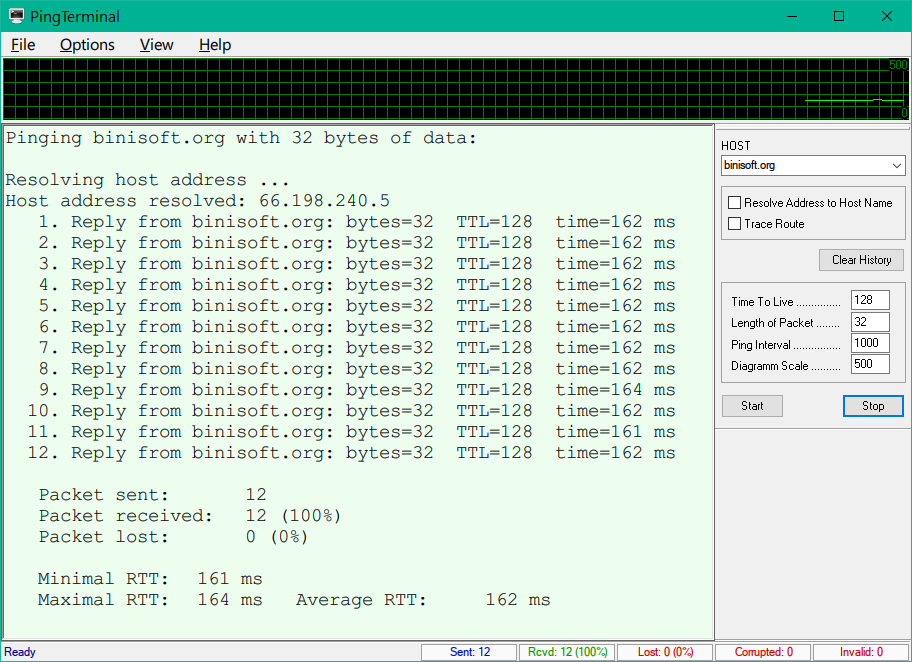
Task: Open the View menu
Action: 156,45
